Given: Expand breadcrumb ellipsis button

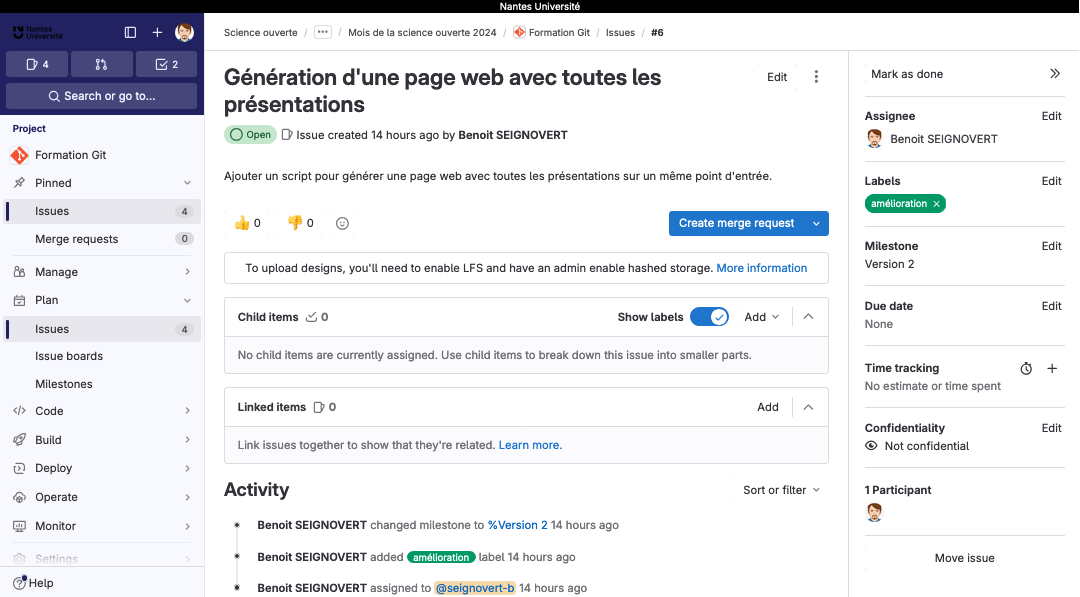Looking at the screenshot, I should click(x=322, y=32).
